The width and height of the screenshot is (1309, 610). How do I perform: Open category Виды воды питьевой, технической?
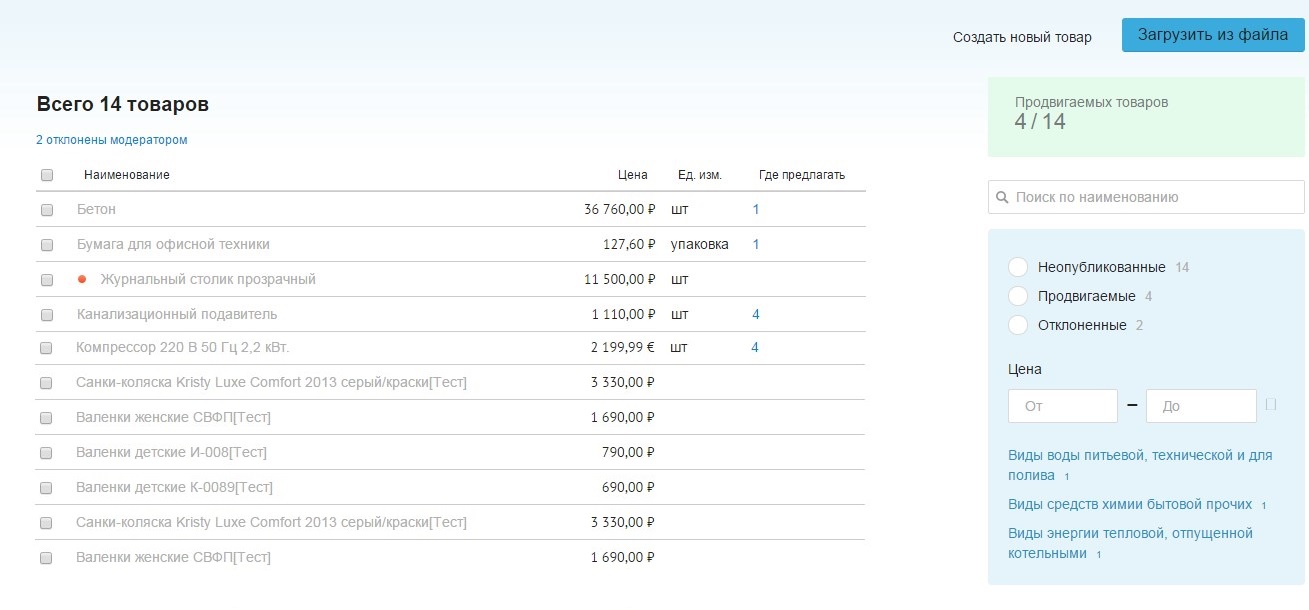(1140, 455)
